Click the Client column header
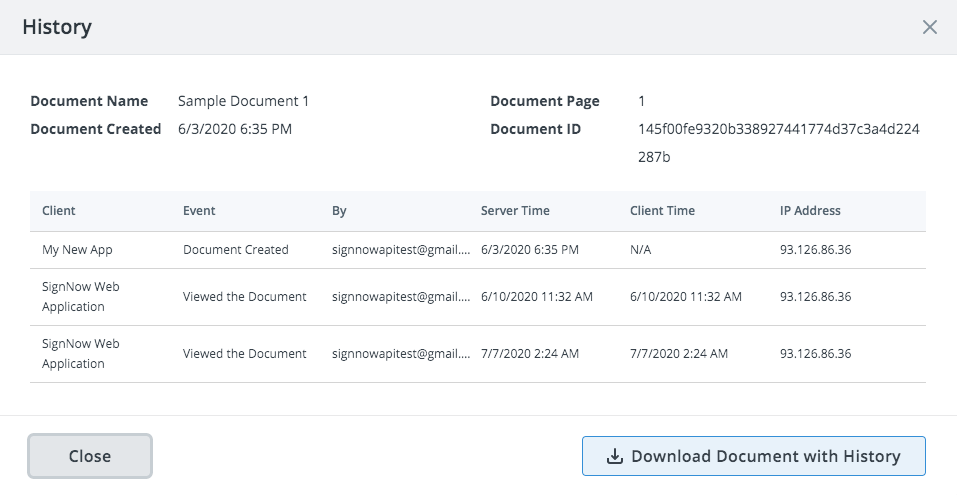 tap(59, 211)
